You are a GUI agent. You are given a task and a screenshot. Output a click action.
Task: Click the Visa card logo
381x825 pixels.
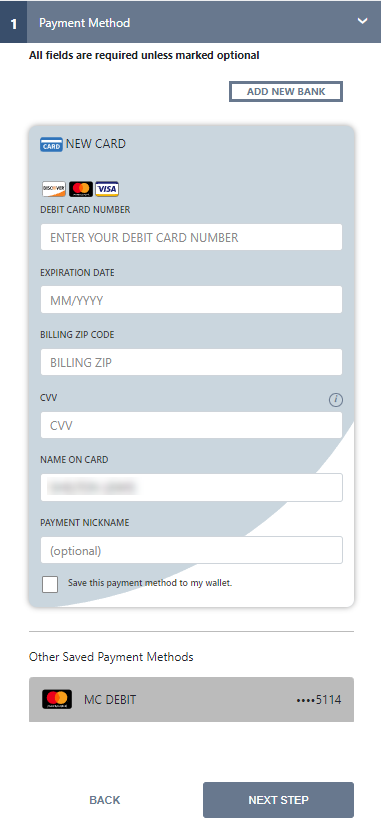(x=107, y=189)
